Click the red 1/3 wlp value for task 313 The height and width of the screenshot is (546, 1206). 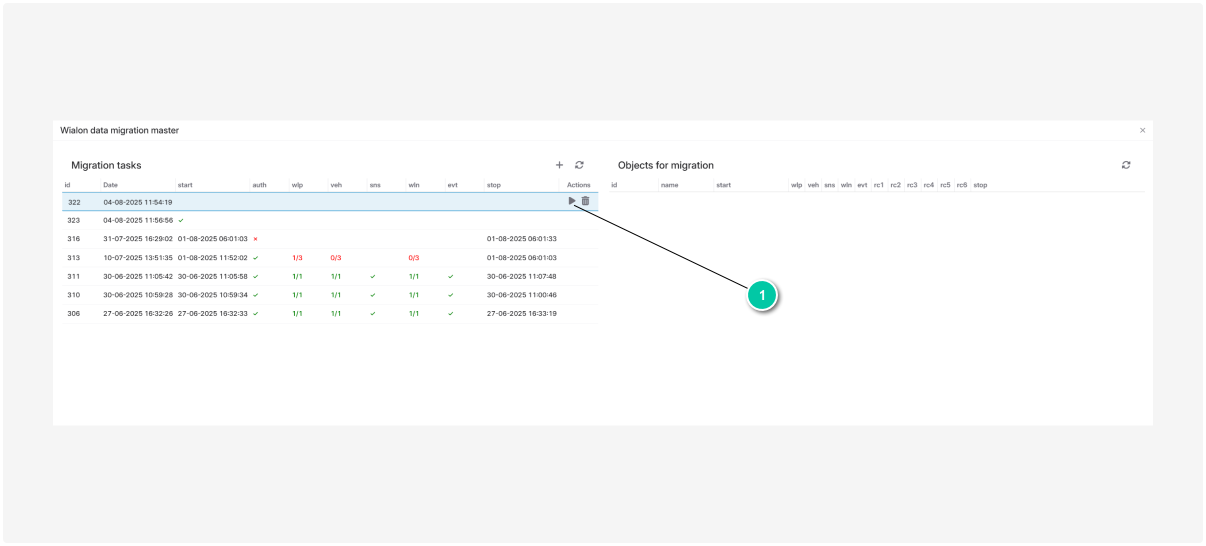(297, 258)
